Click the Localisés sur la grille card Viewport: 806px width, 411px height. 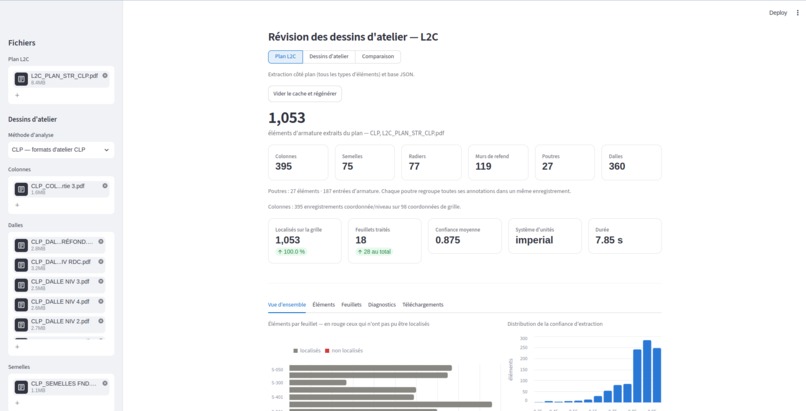pyautogui.click(x=305, y=241)
